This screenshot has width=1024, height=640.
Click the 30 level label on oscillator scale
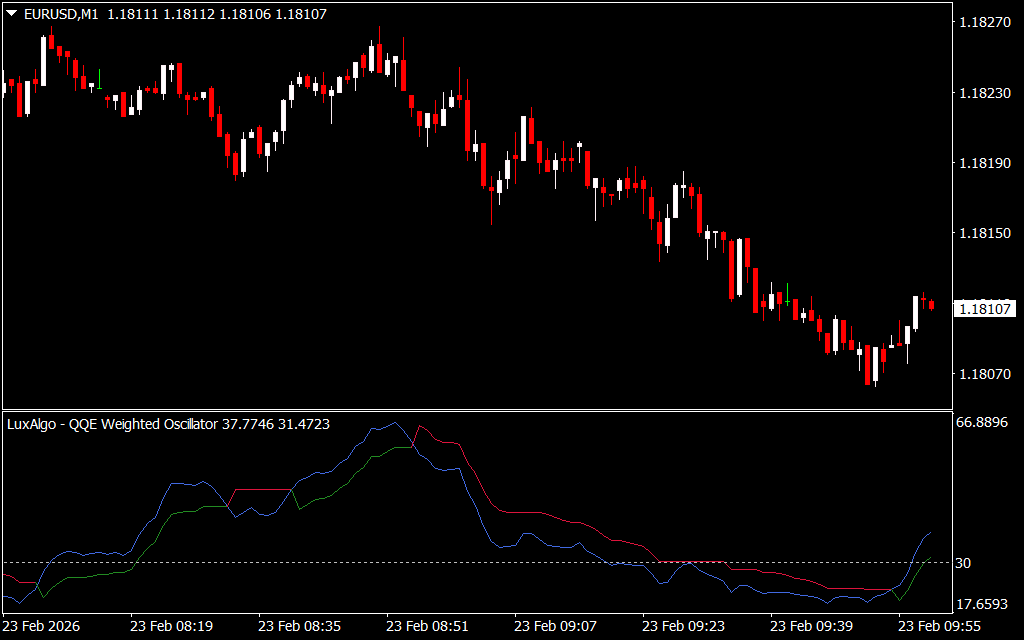pos(963,563)
